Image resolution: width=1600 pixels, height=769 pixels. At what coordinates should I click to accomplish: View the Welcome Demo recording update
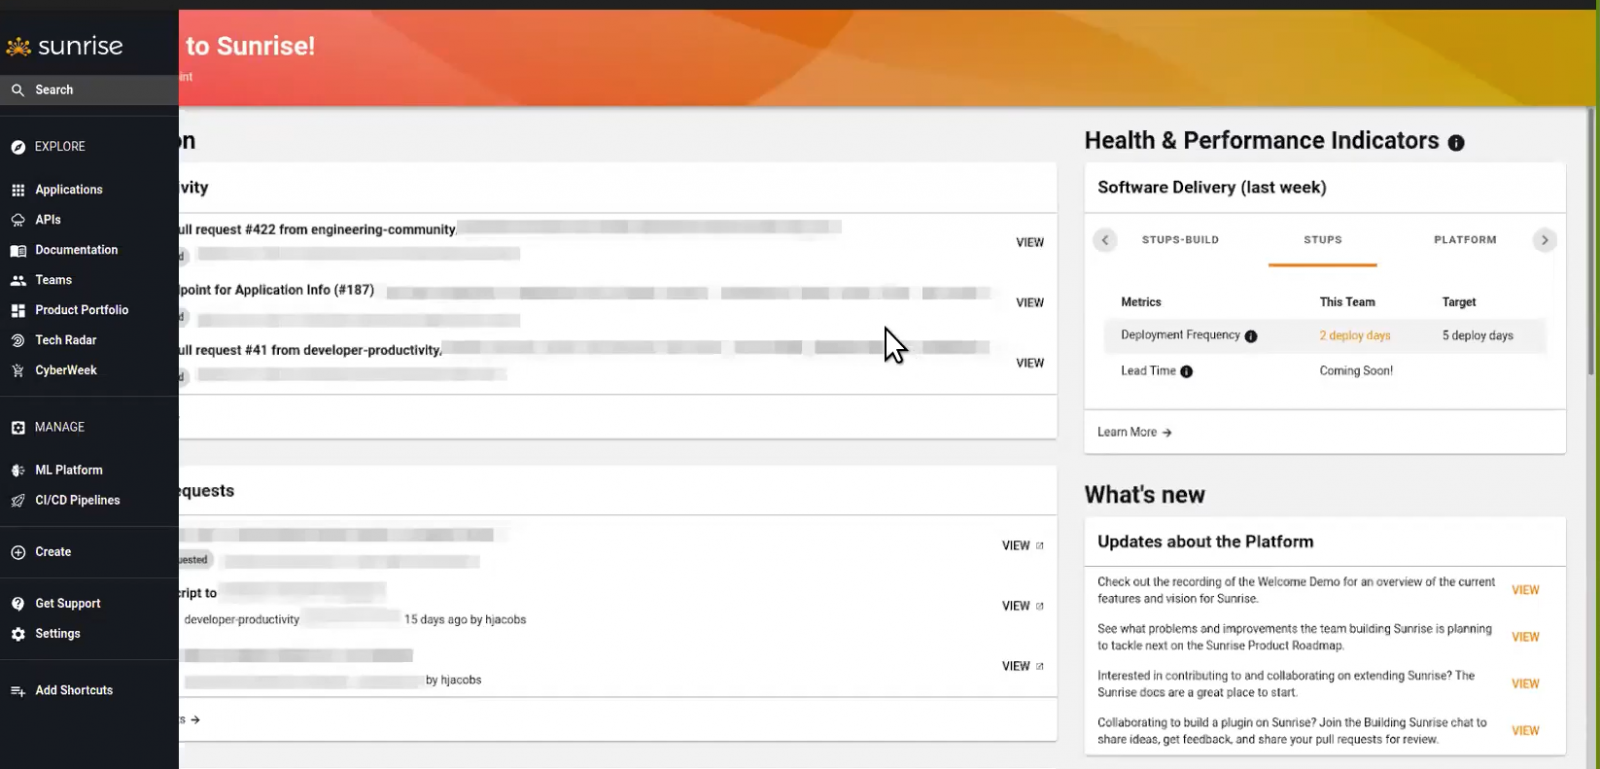[1525, 590]
